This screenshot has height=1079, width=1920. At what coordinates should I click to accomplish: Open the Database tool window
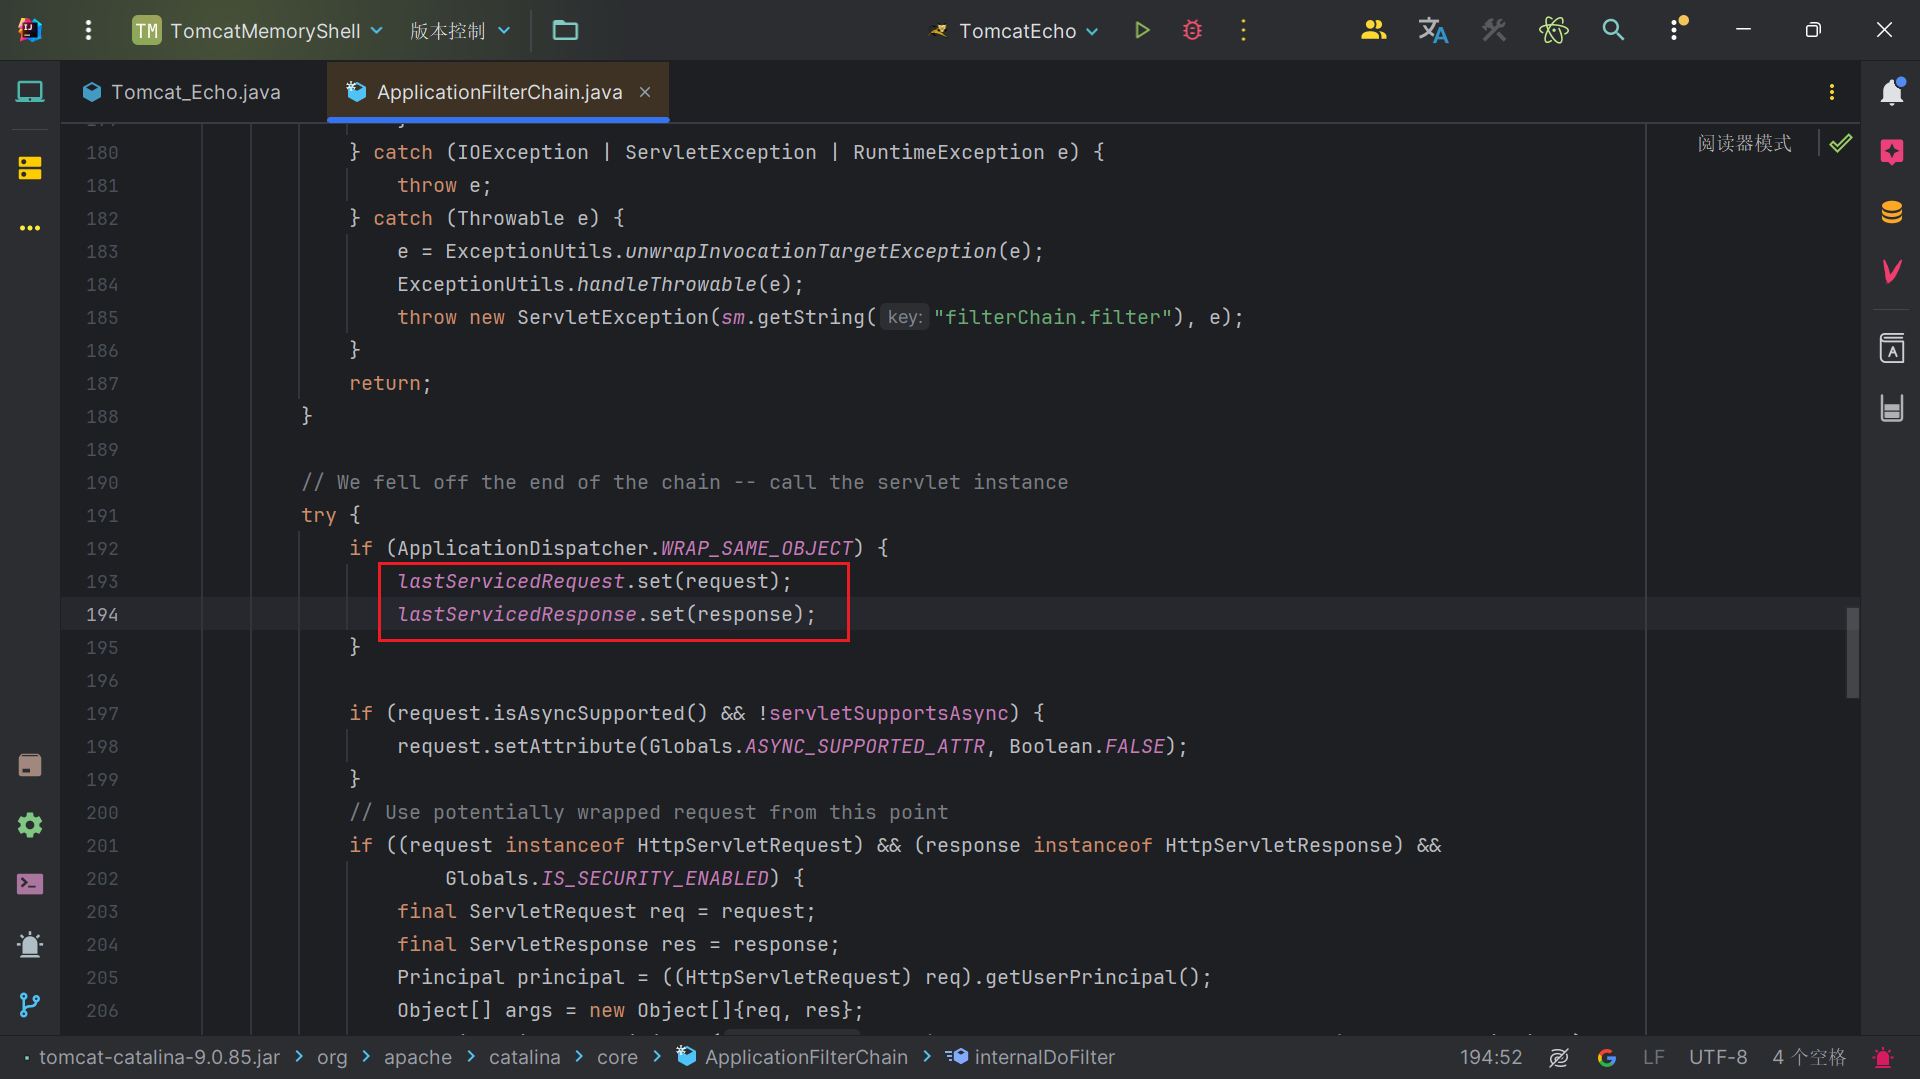click(x=1891, y=212)
